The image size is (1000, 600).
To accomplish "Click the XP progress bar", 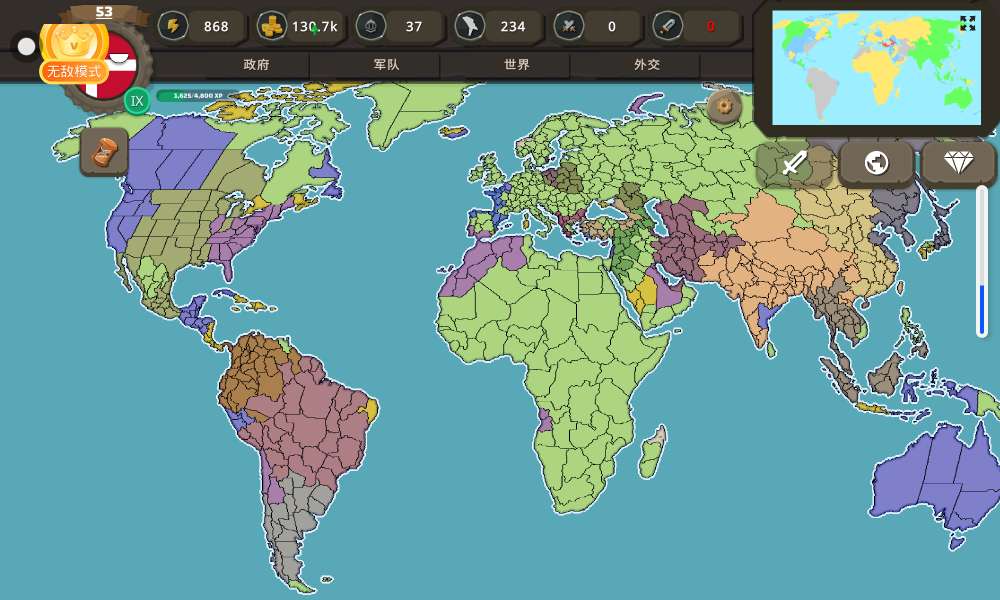I will [196, 96].
